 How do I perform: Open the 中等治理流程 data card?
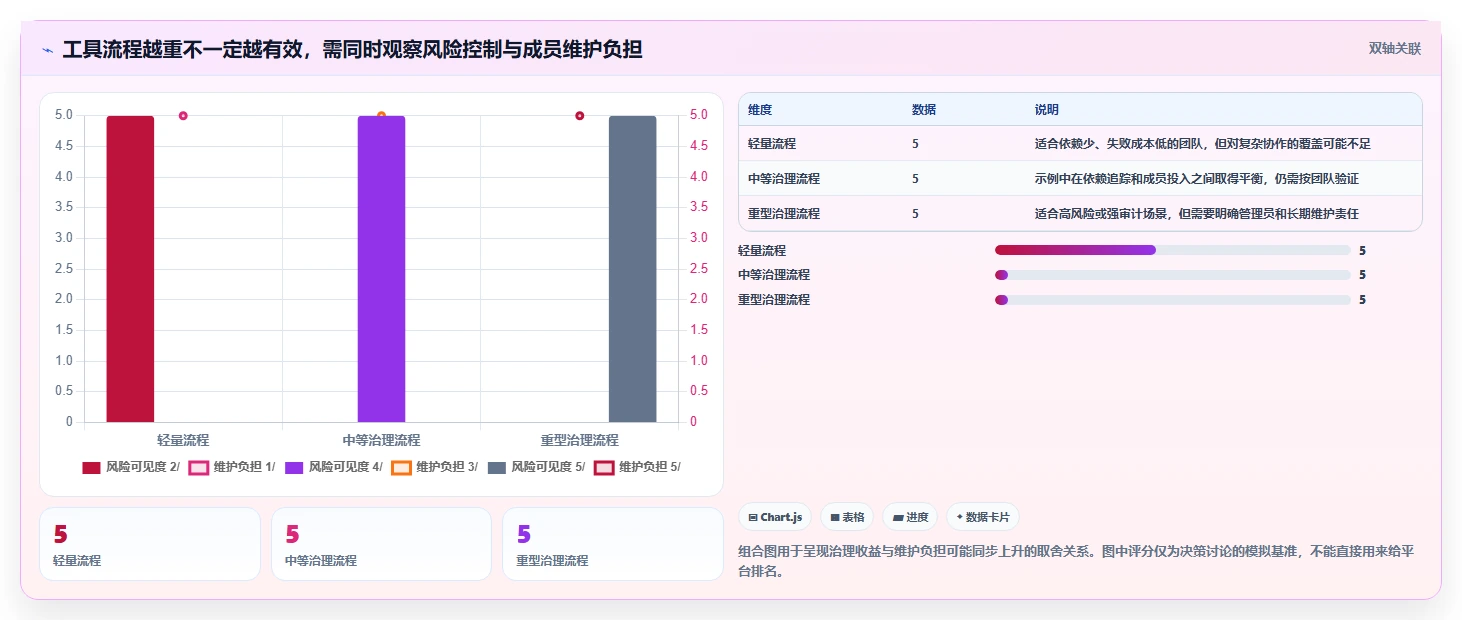pos(381,544)
